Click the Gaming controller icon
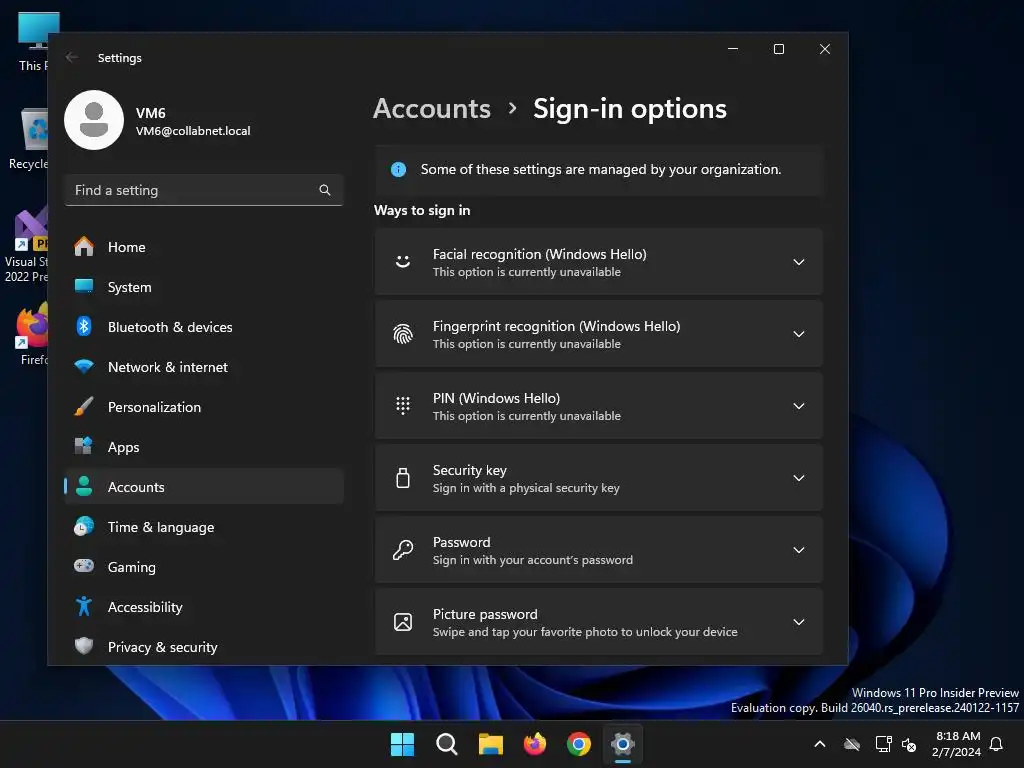 coord(84,566)
